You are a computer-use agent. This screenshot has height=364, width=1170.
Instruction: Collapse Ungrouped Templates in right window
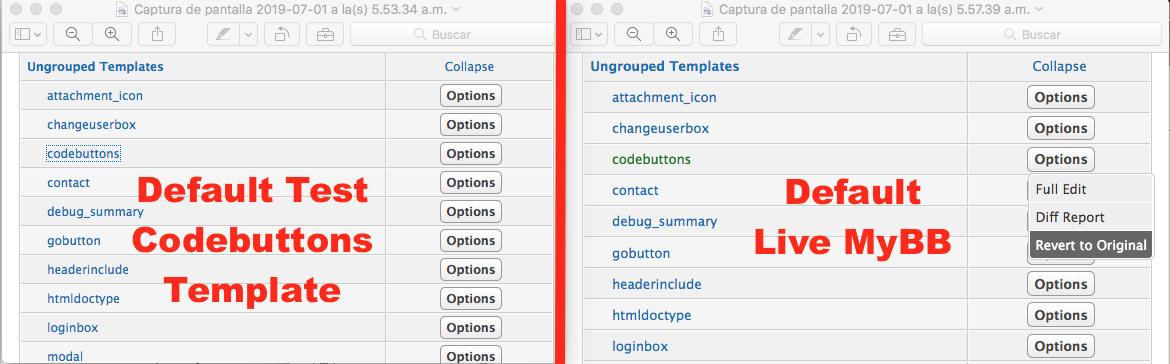tap(1059, 66)
